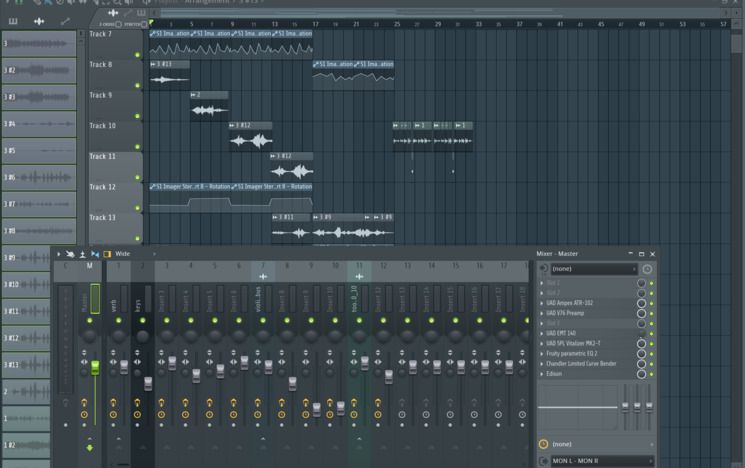Click the green master send arrow under Master channel
Screen dimensions: 745x468
coord(89,448)
